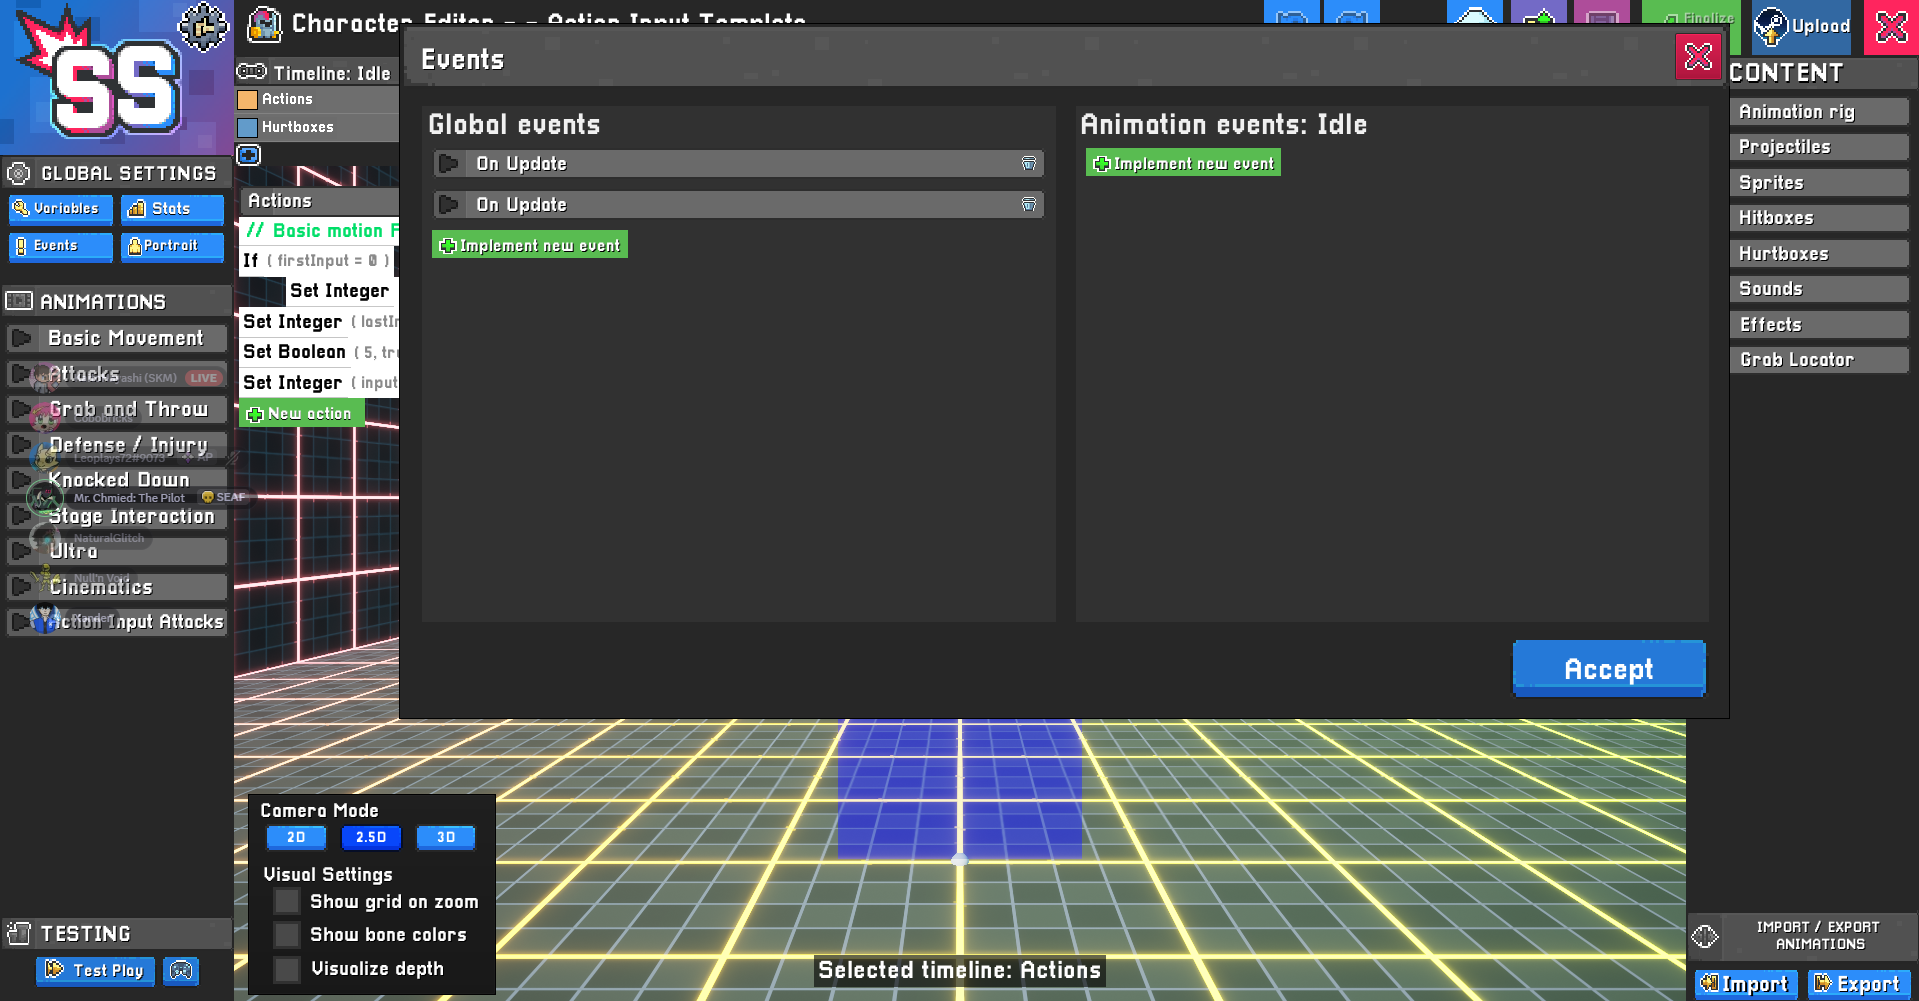The image size is (1919, 1001).
Task: Open Grab Locator content
Action: tap(1819, 360)
